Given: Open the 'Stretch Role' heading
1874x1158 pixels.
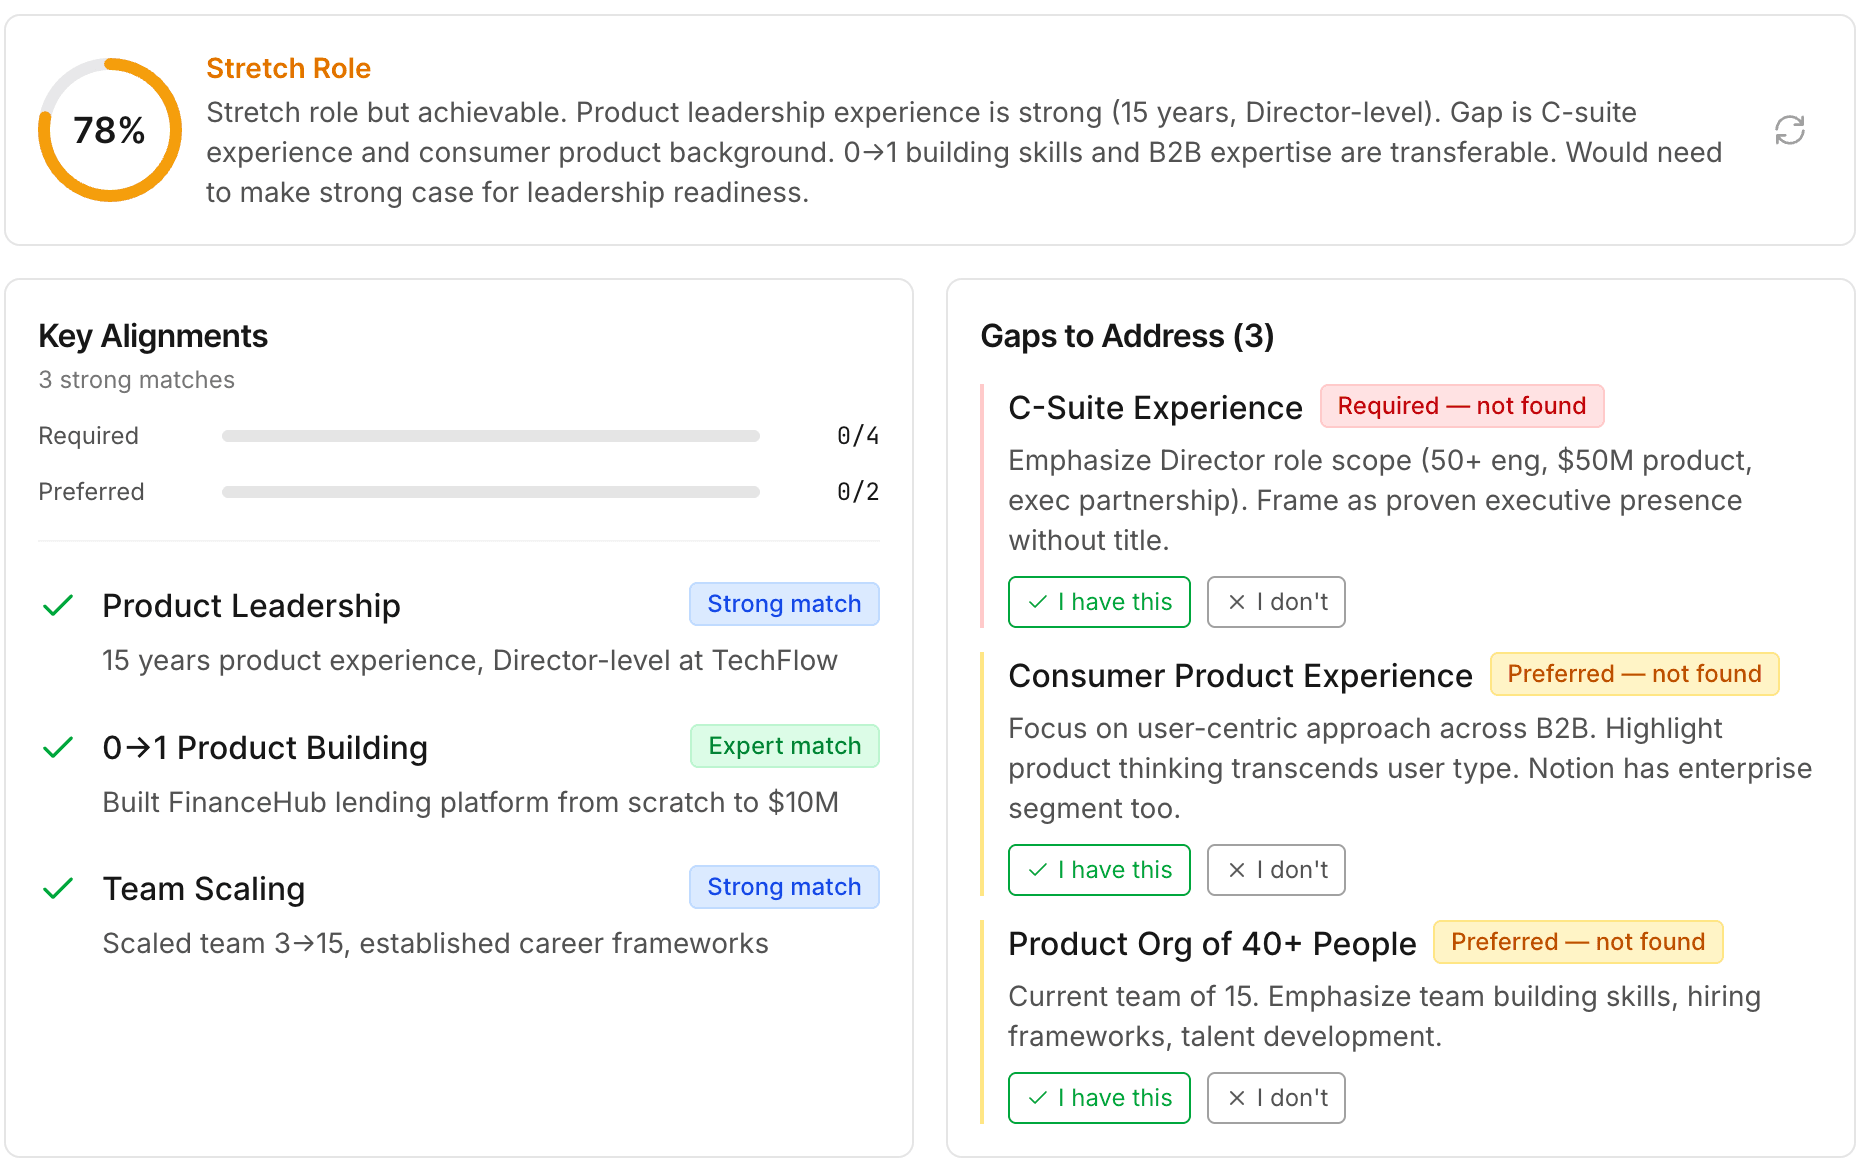Looking at the screenshot, I should pyautogui.click(x=288, y=68).
